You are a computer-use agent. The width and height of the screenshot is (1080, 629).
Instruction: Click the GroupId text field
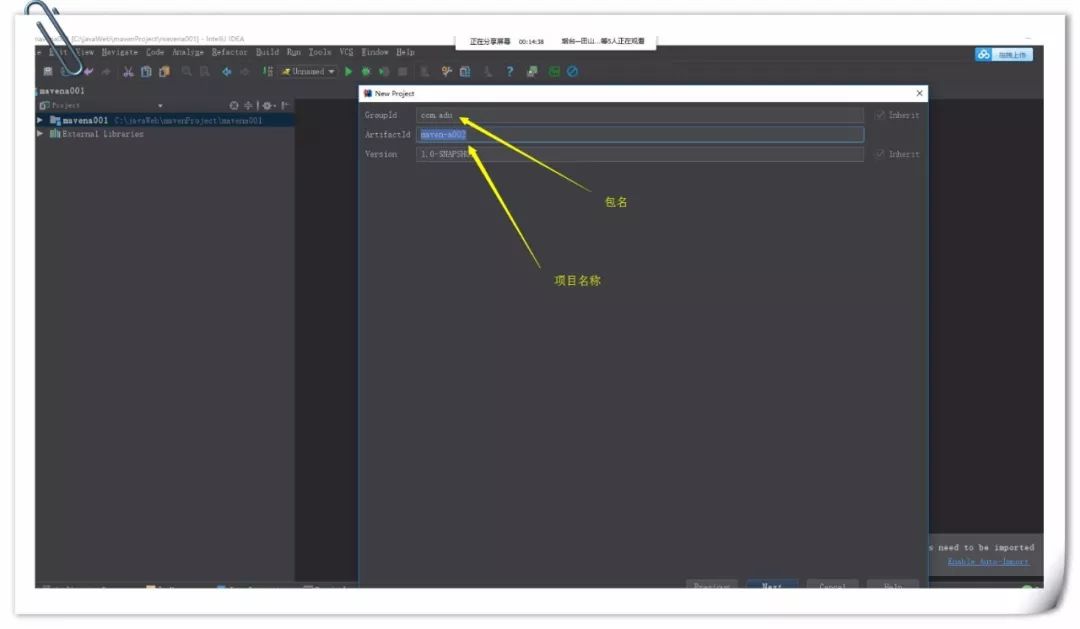pos(640,115)
